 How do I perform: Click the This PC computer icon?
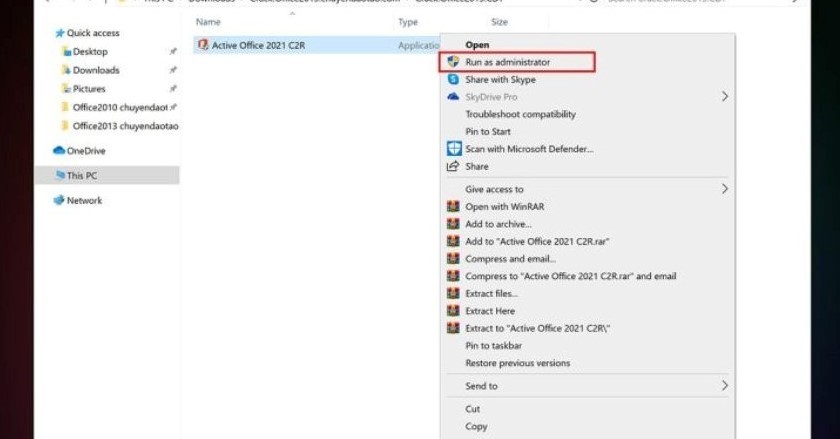60,175
